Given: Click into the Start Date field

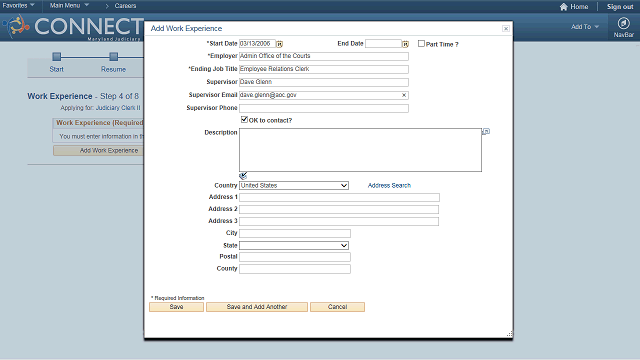Looking at the screenshot, I should [x=257, y=44].
